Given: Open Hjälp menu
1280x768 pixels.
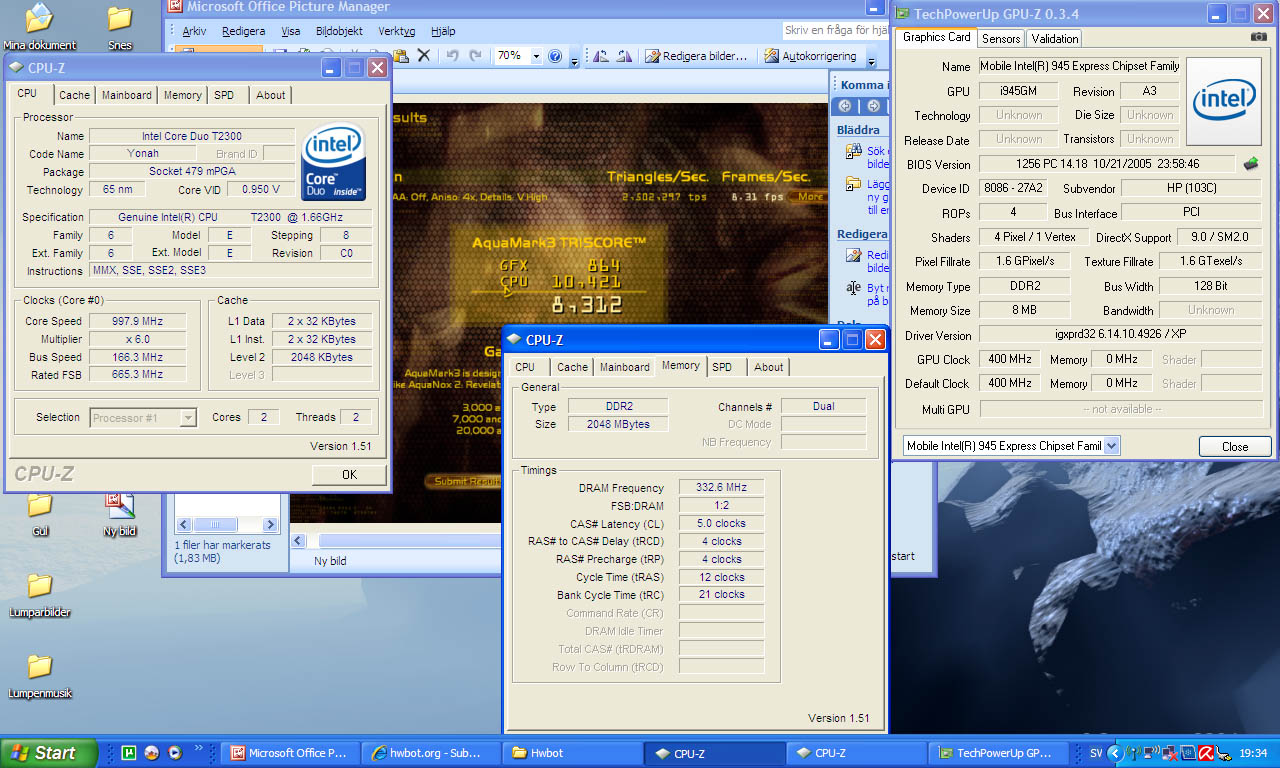Looking at the screenshot, I should 443,31.
